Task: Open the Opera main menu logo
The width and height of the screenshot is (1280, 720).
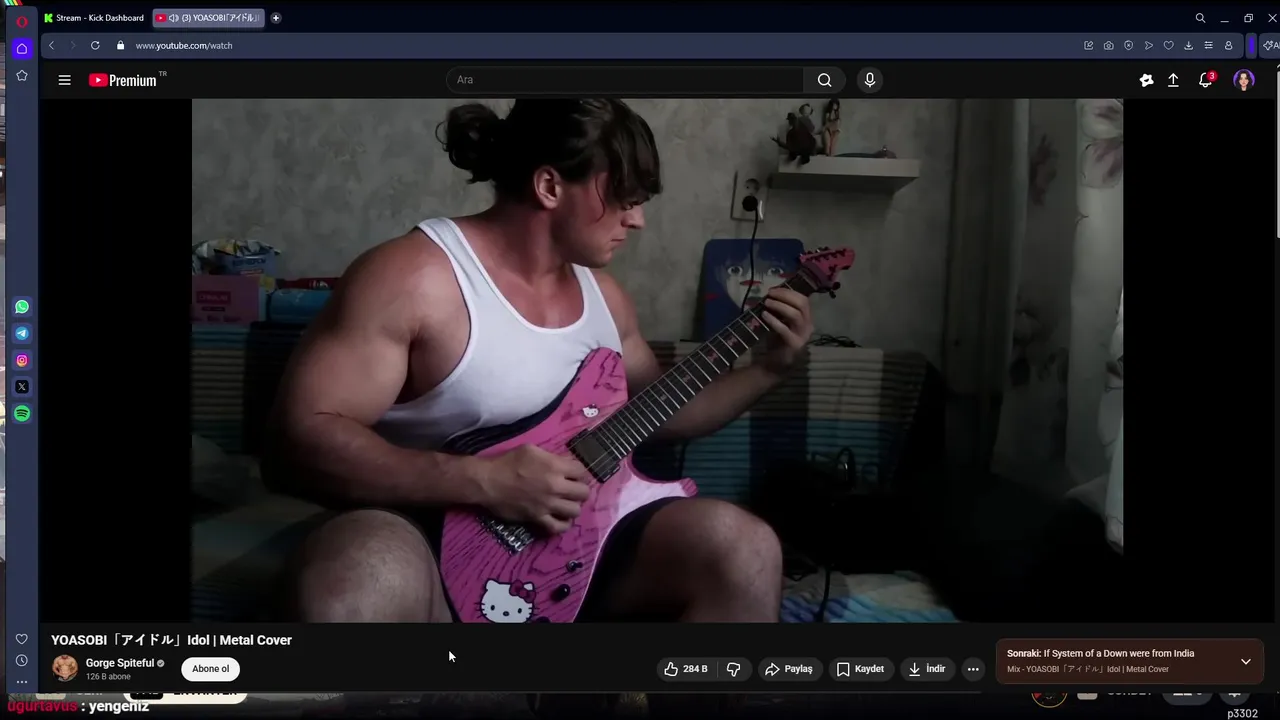Action: (x=21, y=21)
